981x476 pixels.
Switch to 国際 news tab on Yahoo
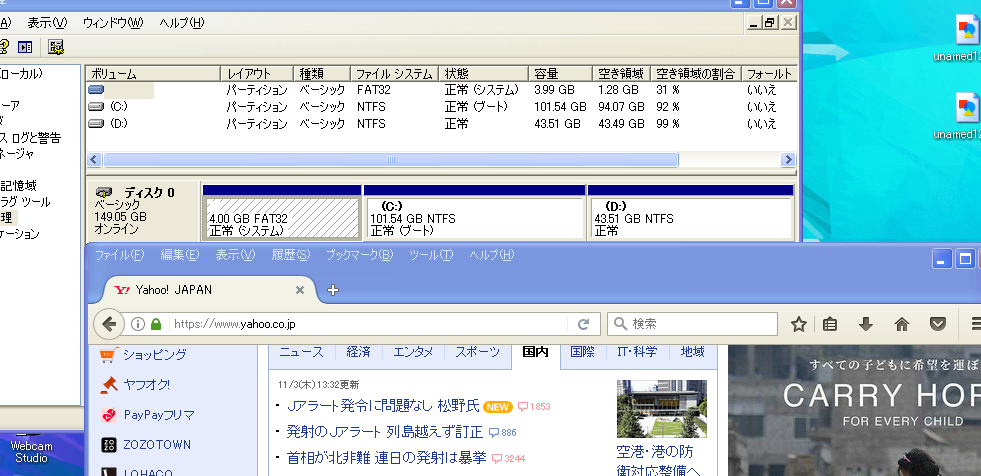pos(582,352)
